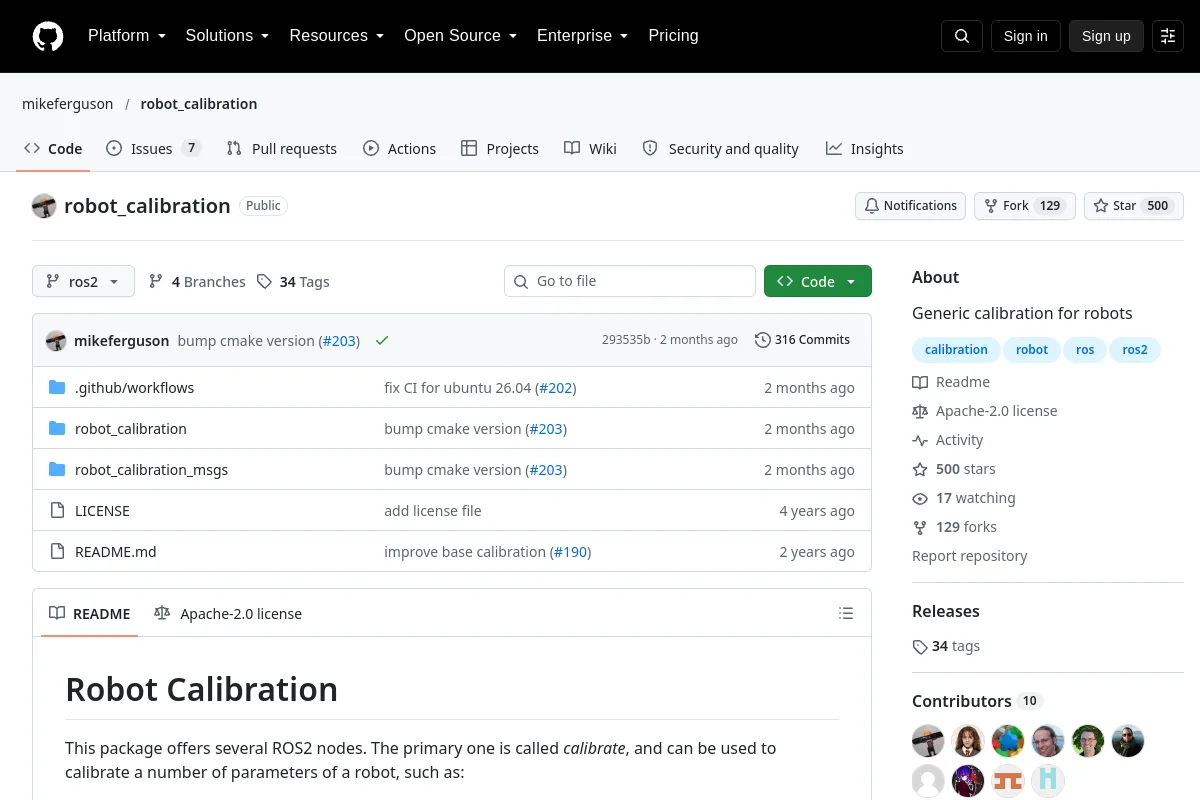The height and width of the screenshot is (800, 1200).
Task: Switch to the Wiki tab
Action: (590, 149)
